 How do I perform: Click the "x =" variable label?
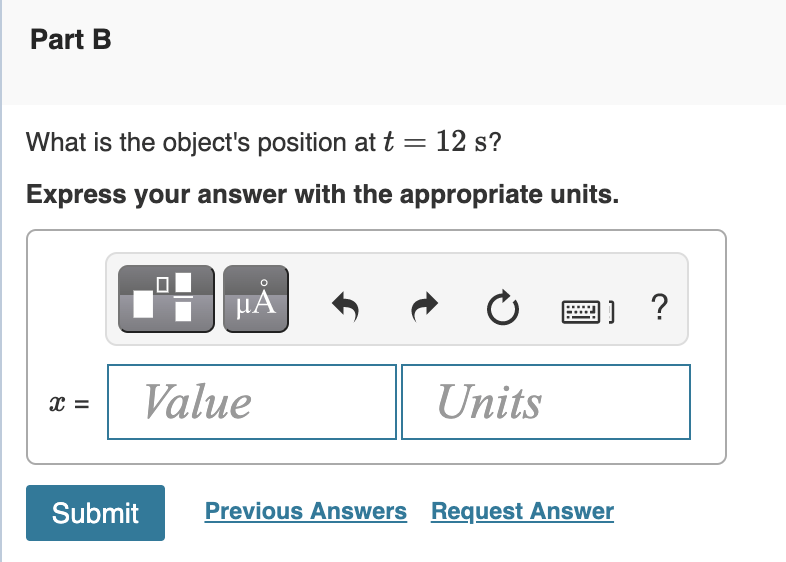pyautogui.click(x=68, y=403)
